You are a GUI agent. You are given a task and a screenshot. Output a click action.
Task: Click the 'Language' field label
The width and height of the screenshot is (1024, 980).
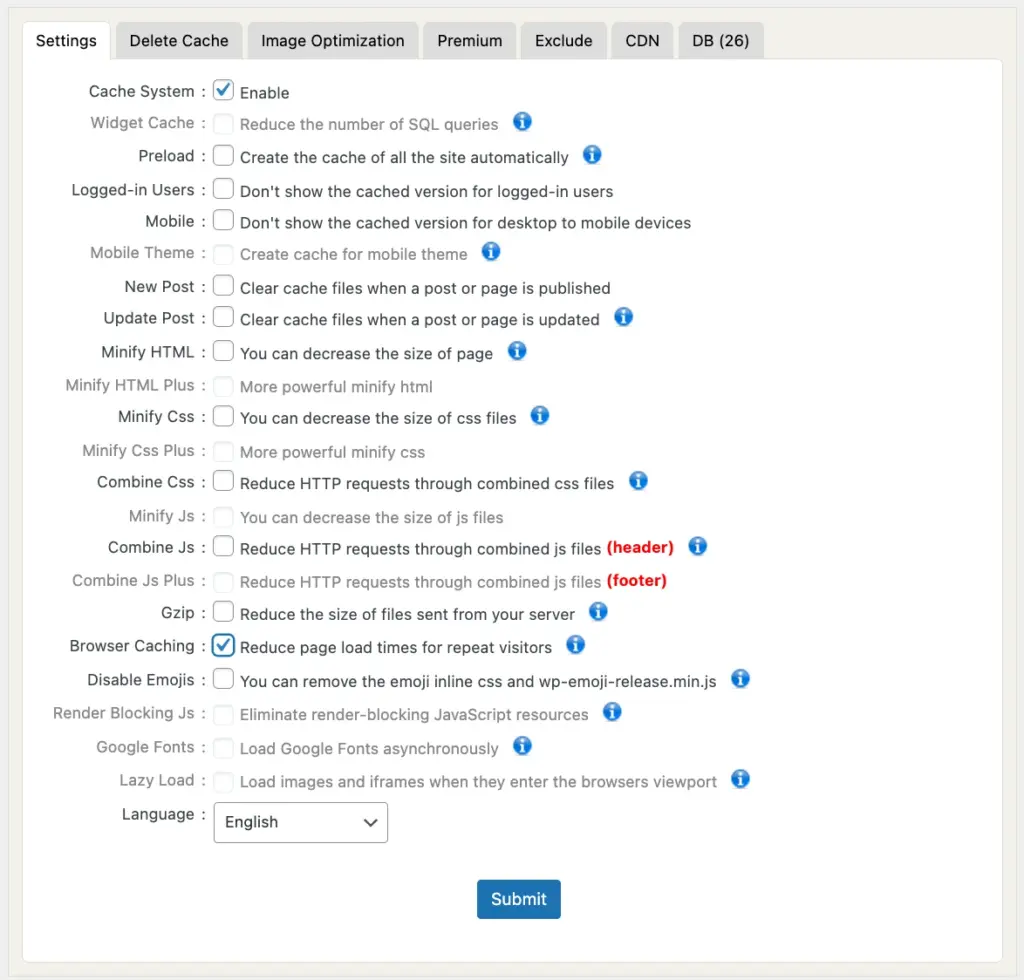tap(158, 814)
